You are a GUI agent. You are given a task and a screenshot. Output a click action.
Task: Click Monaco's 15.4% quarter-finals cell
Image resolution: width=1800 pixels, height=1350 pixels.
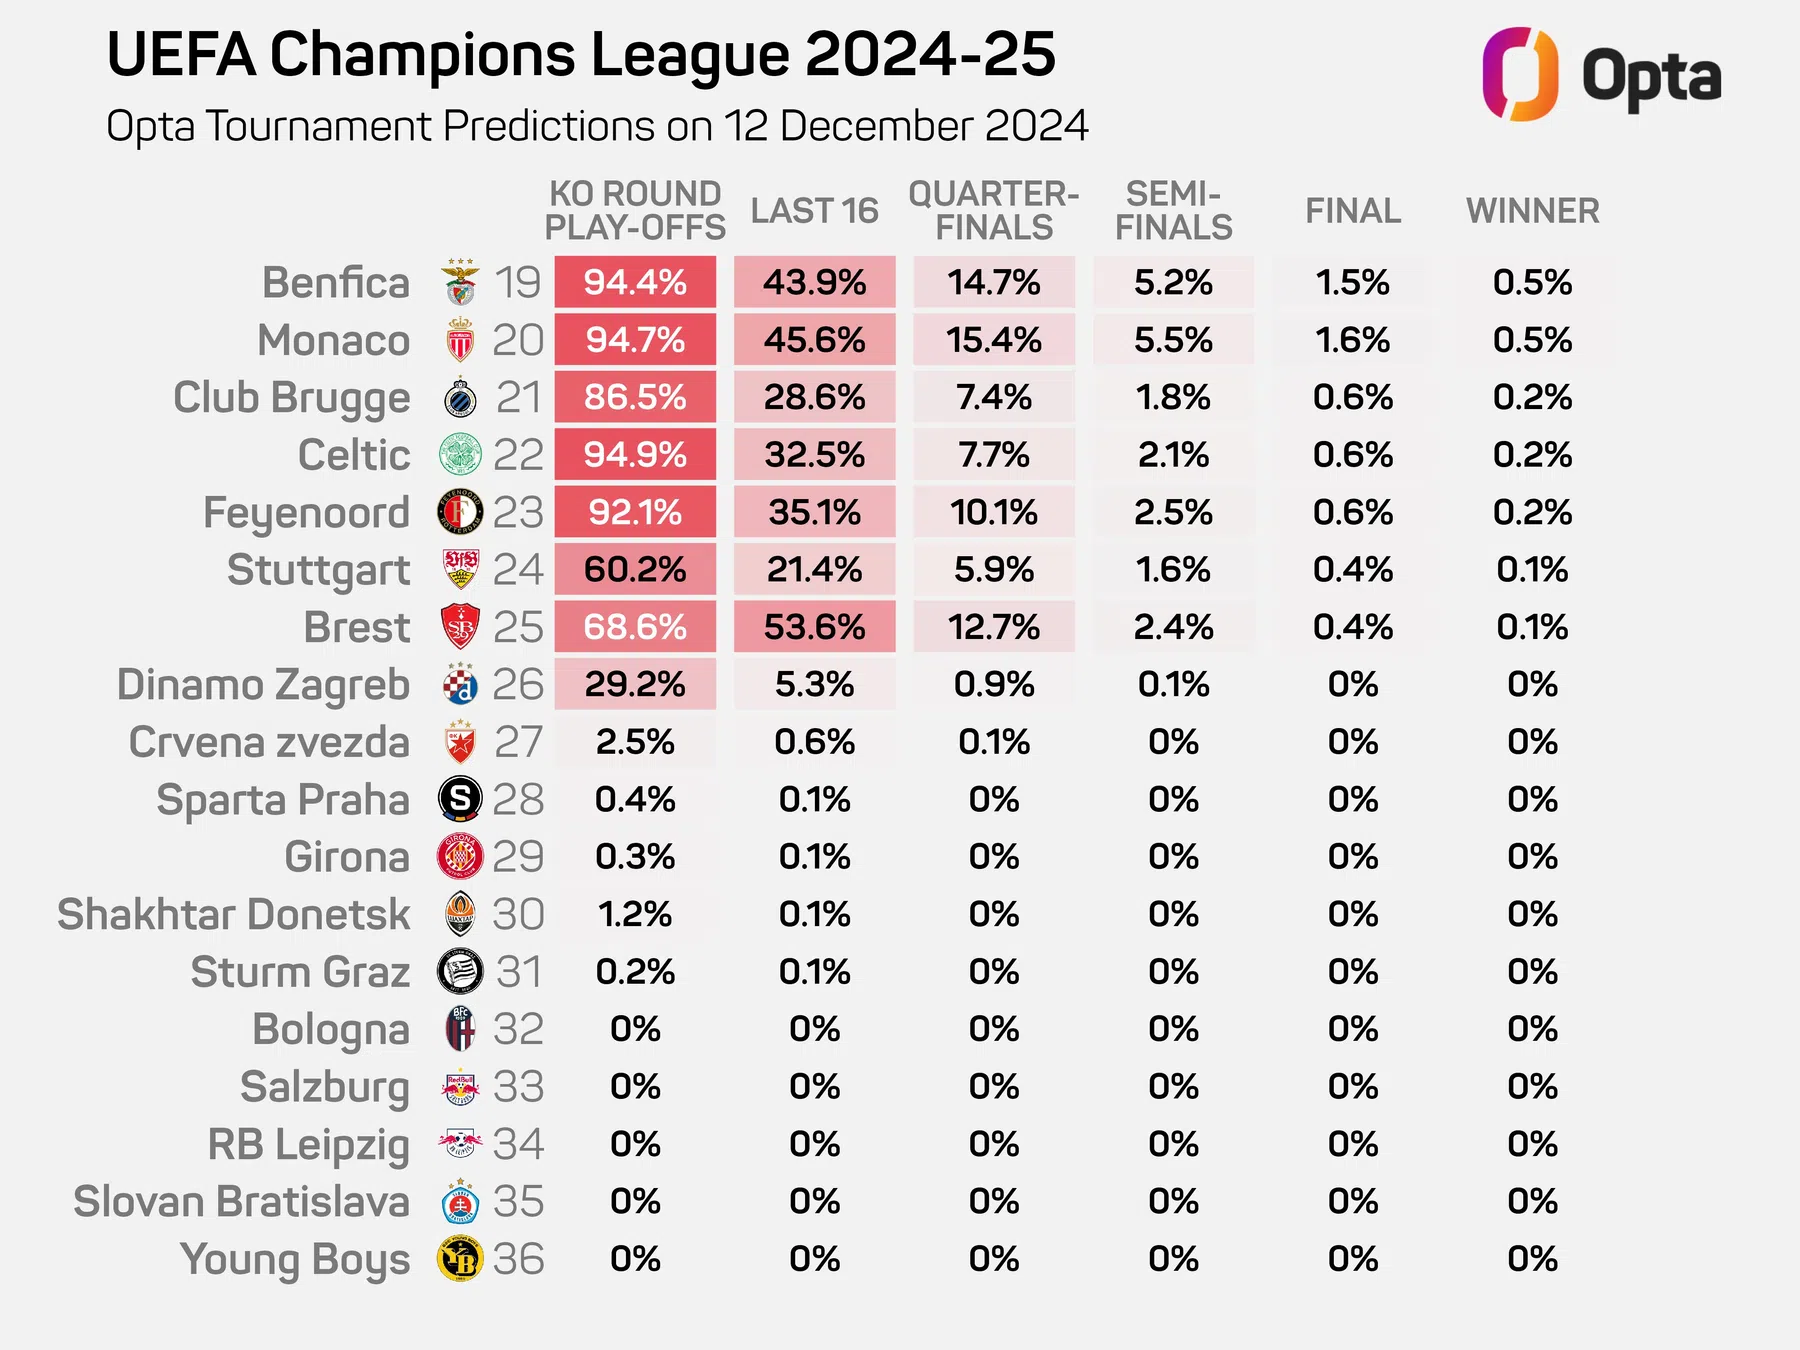click(994, 340)
